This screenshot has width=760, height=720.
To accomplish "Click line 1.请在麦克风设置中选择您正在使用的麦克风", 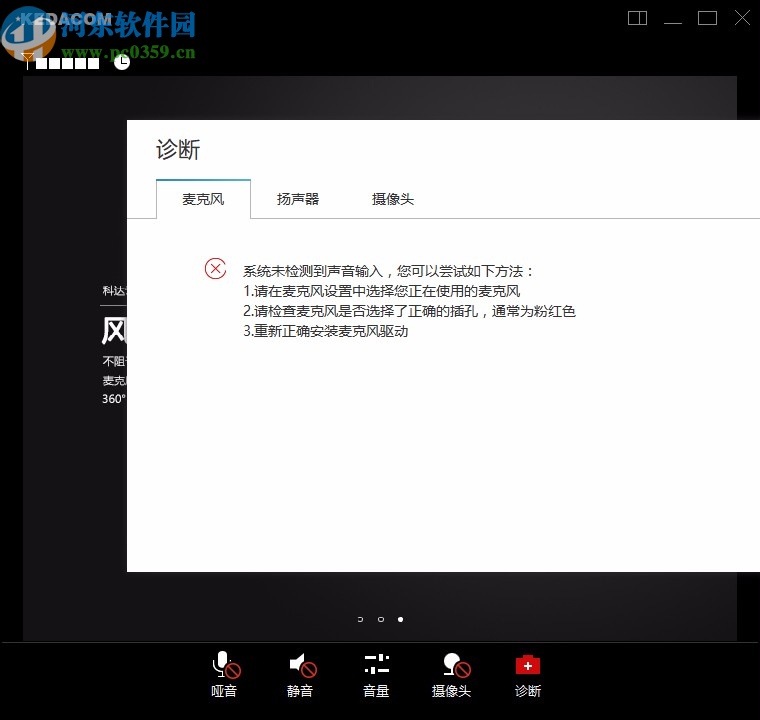I will point(381,291).
